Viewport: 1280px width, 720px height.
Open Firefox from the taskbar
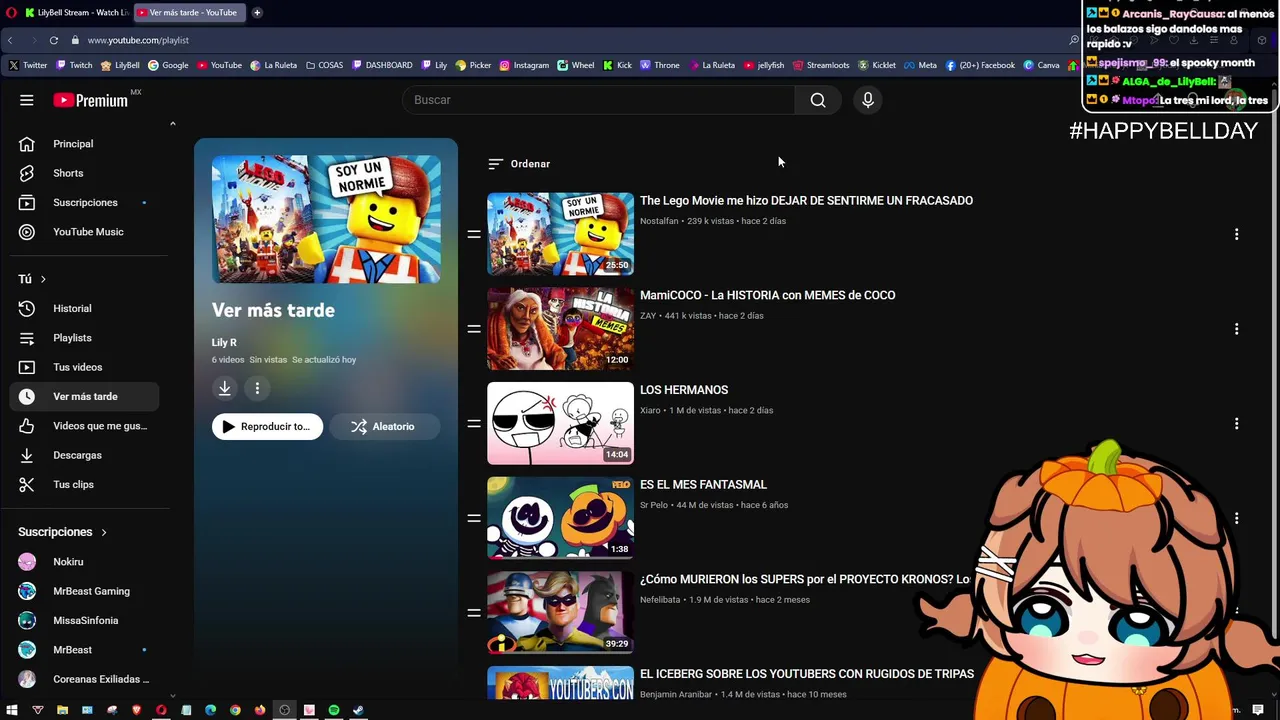(x=260, y=711)
